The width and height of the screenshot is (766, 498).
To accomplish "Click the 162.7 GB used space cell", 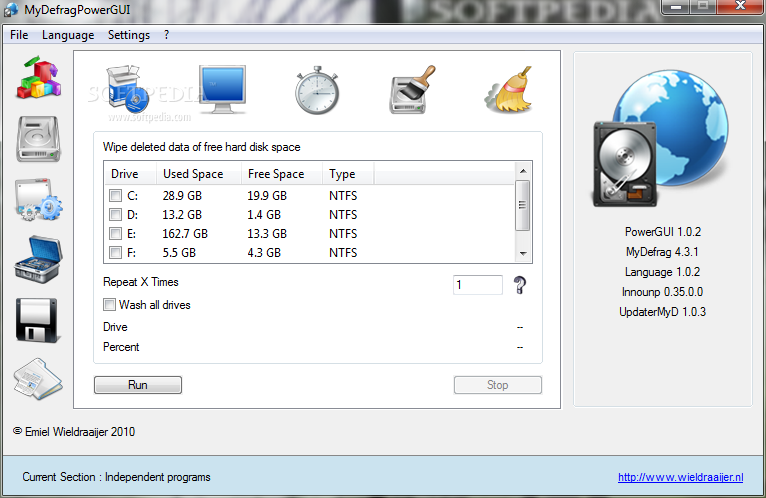I will 185,234.
